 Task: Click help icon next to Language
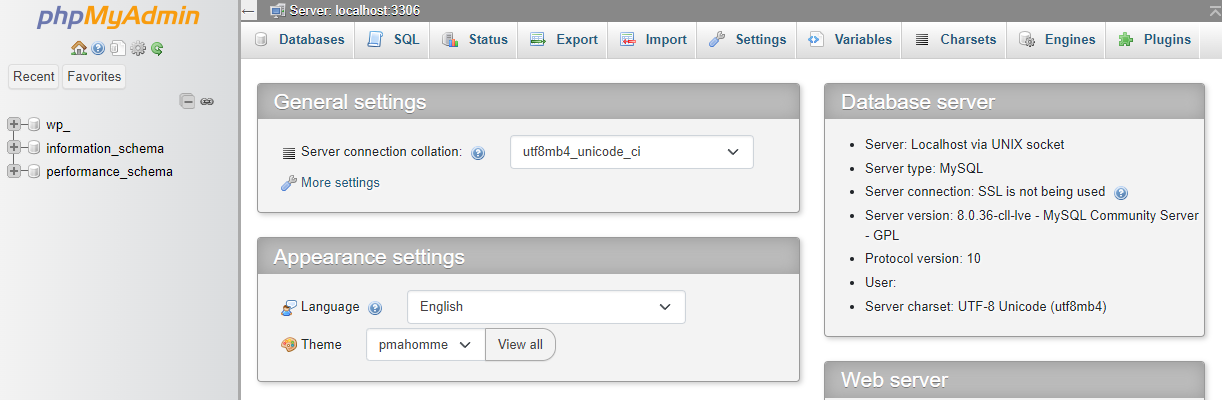click(x=375, y=308)
